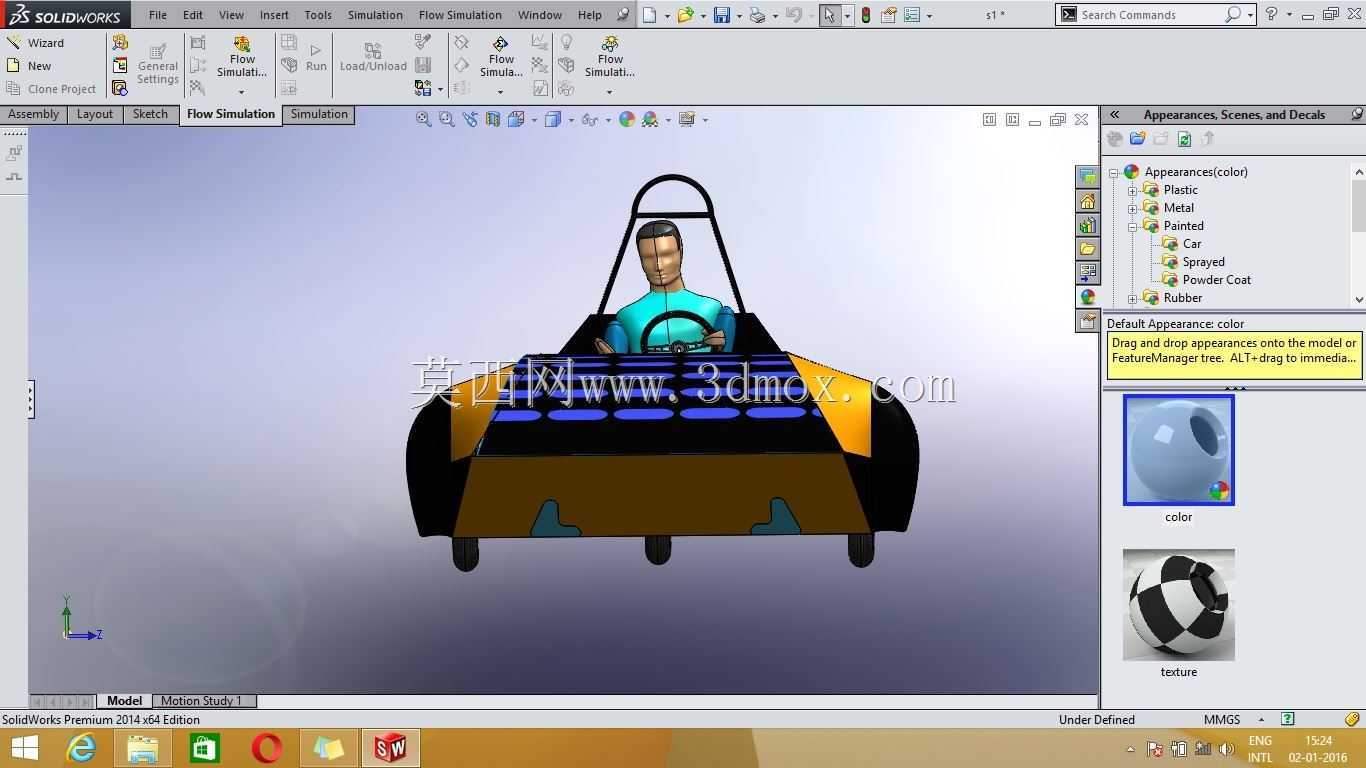The image size is (1366, 768).
Task: Switch to the Assembly tab
Action: tap(33, 114)
